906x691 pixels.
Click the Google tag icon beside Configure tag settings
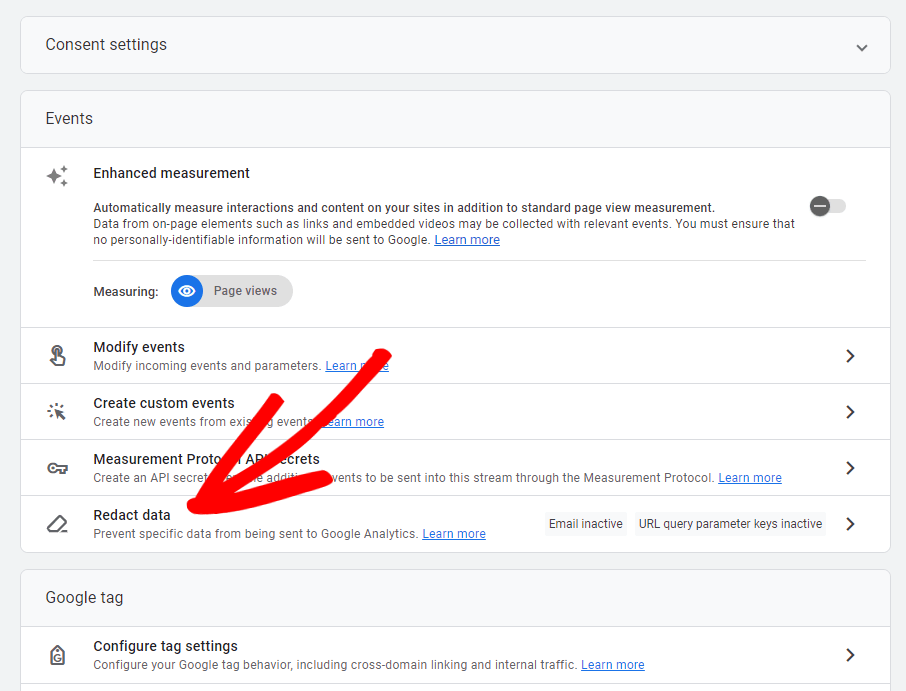tap(57, 654)
